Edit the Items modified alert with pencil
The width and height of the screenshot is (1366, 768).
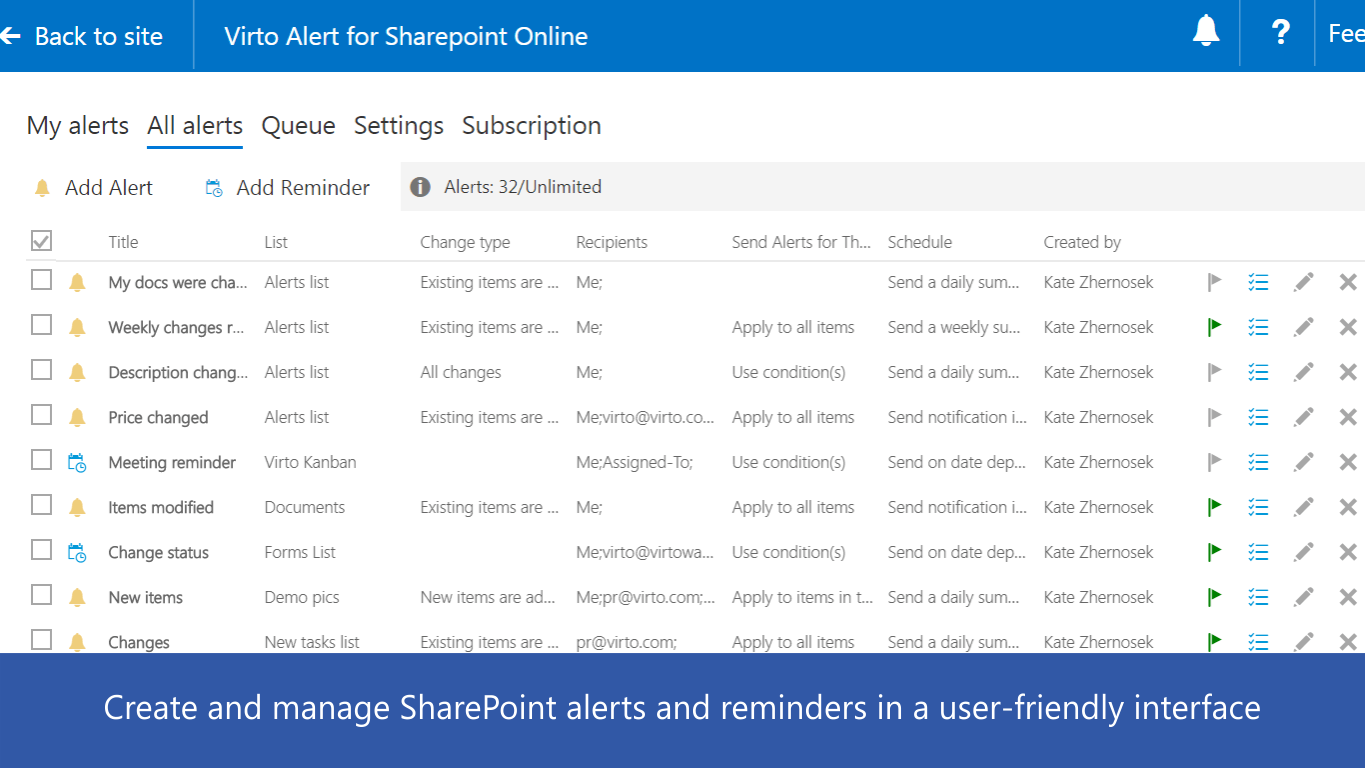tap(1303, 507)
